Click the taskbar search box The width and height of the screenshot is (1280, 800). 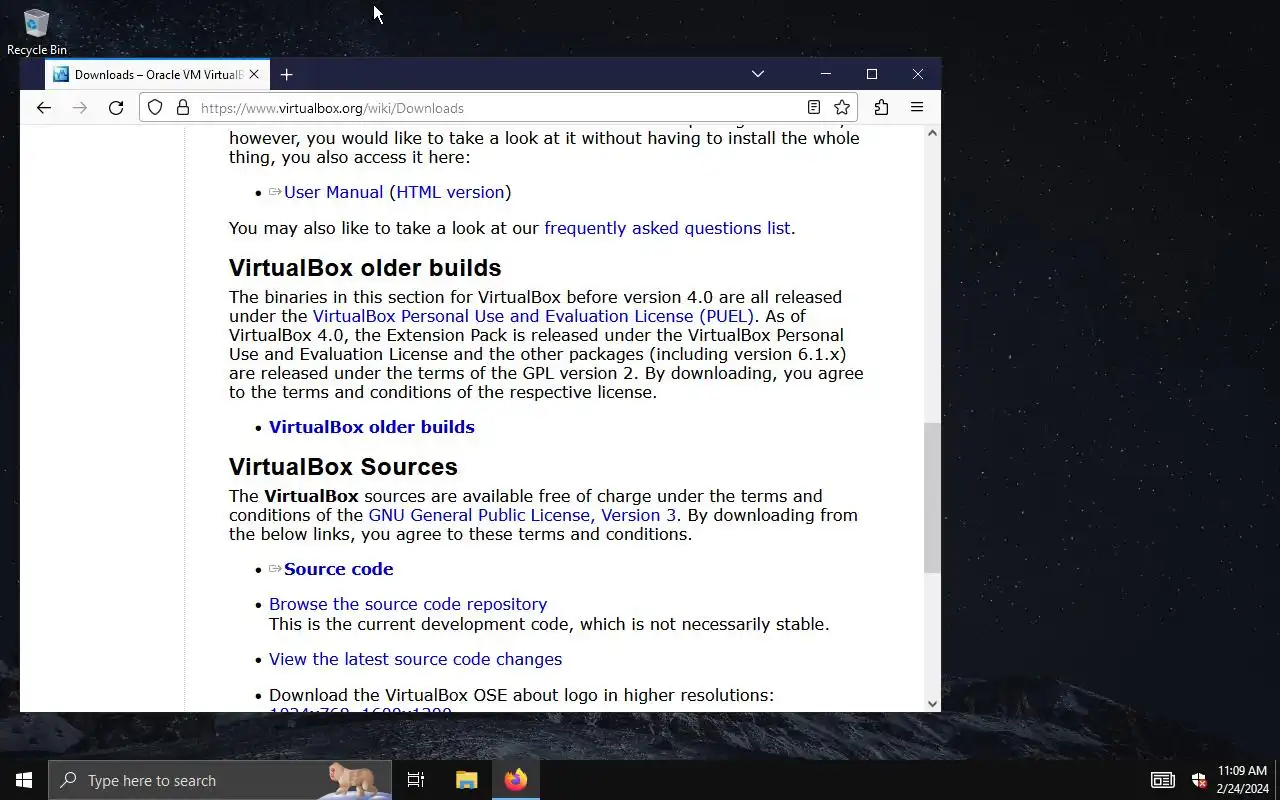coord(220,780)
